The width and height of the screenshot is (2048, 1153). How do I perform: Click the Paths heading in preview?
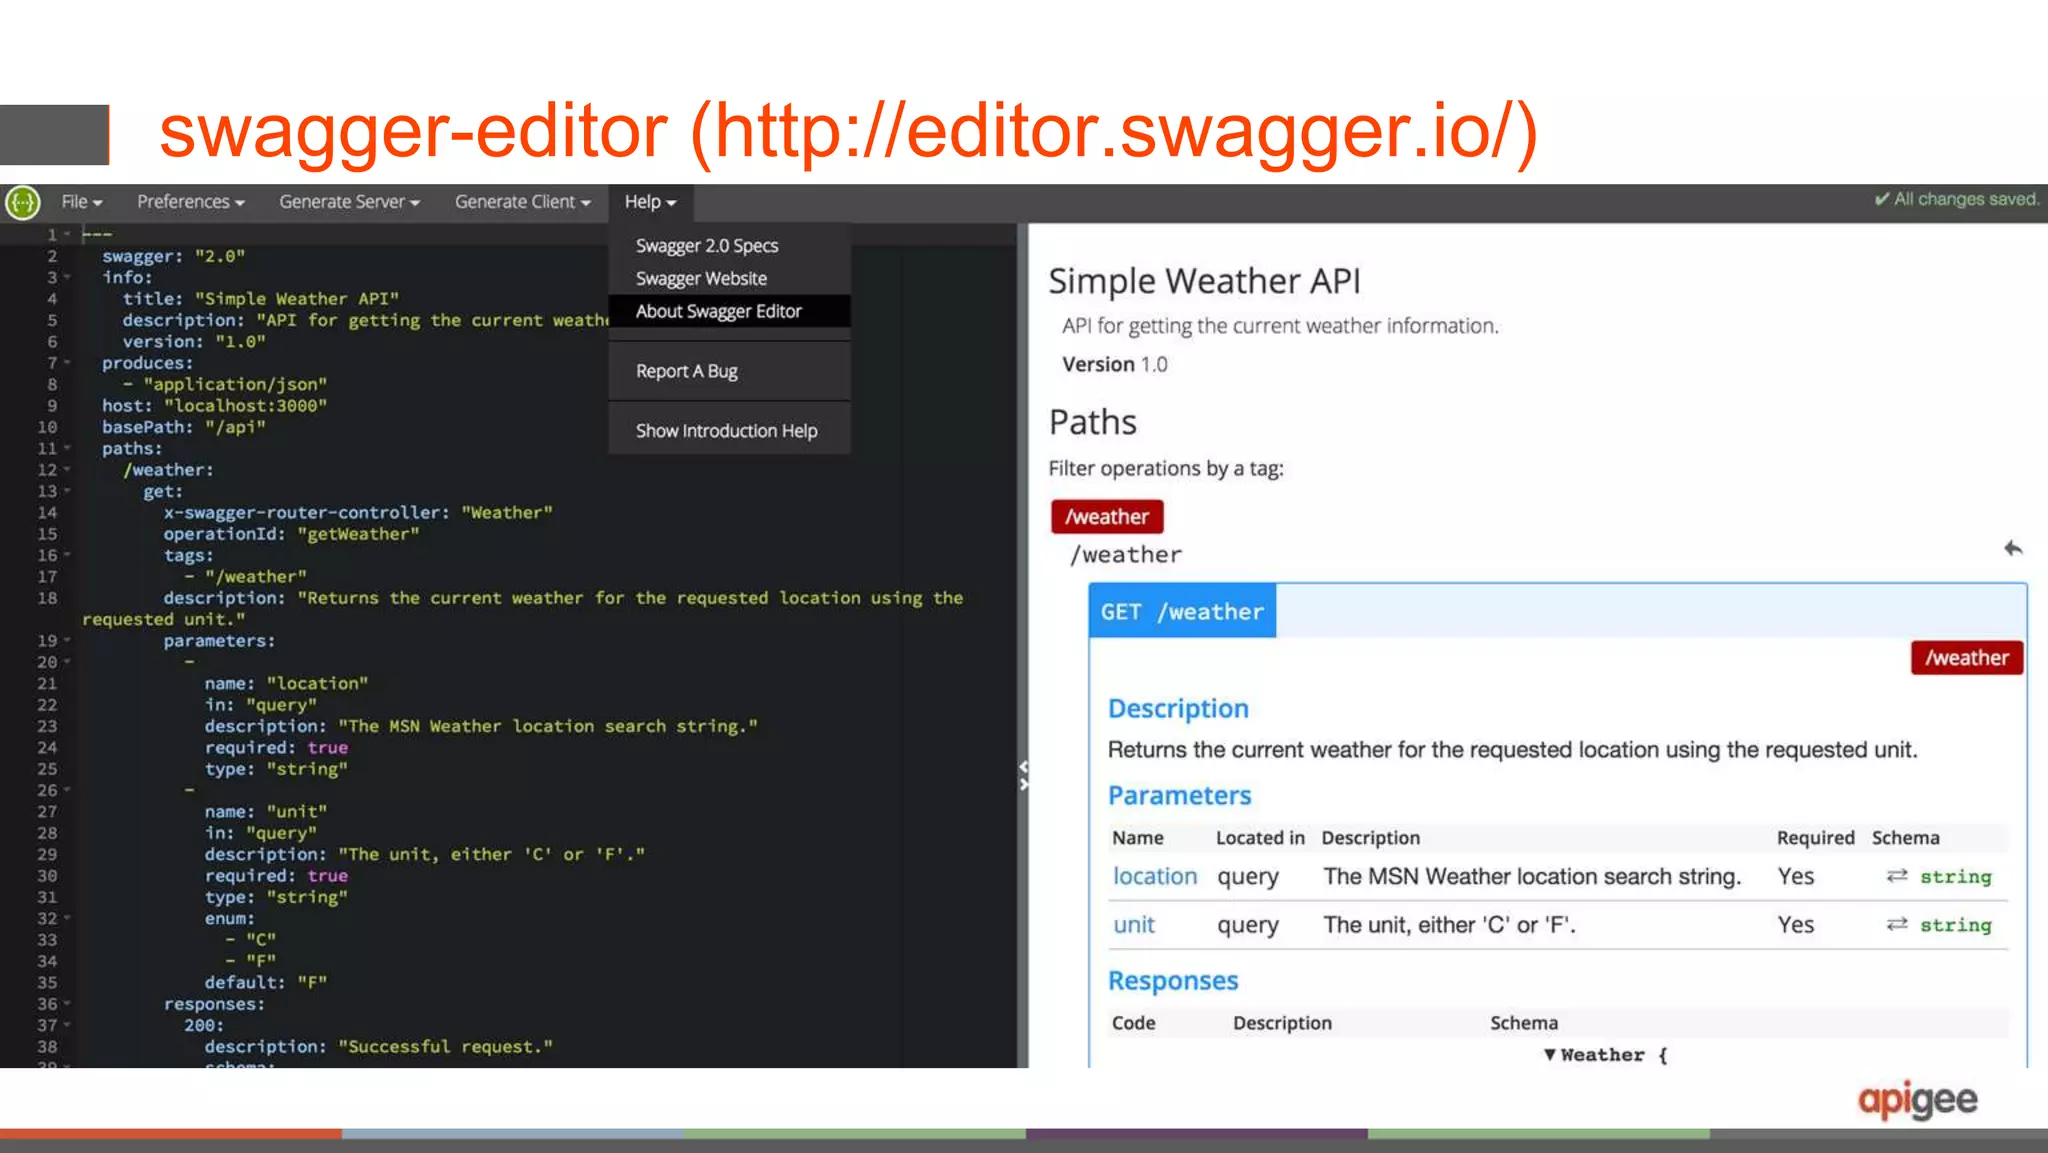(1092, 422)
